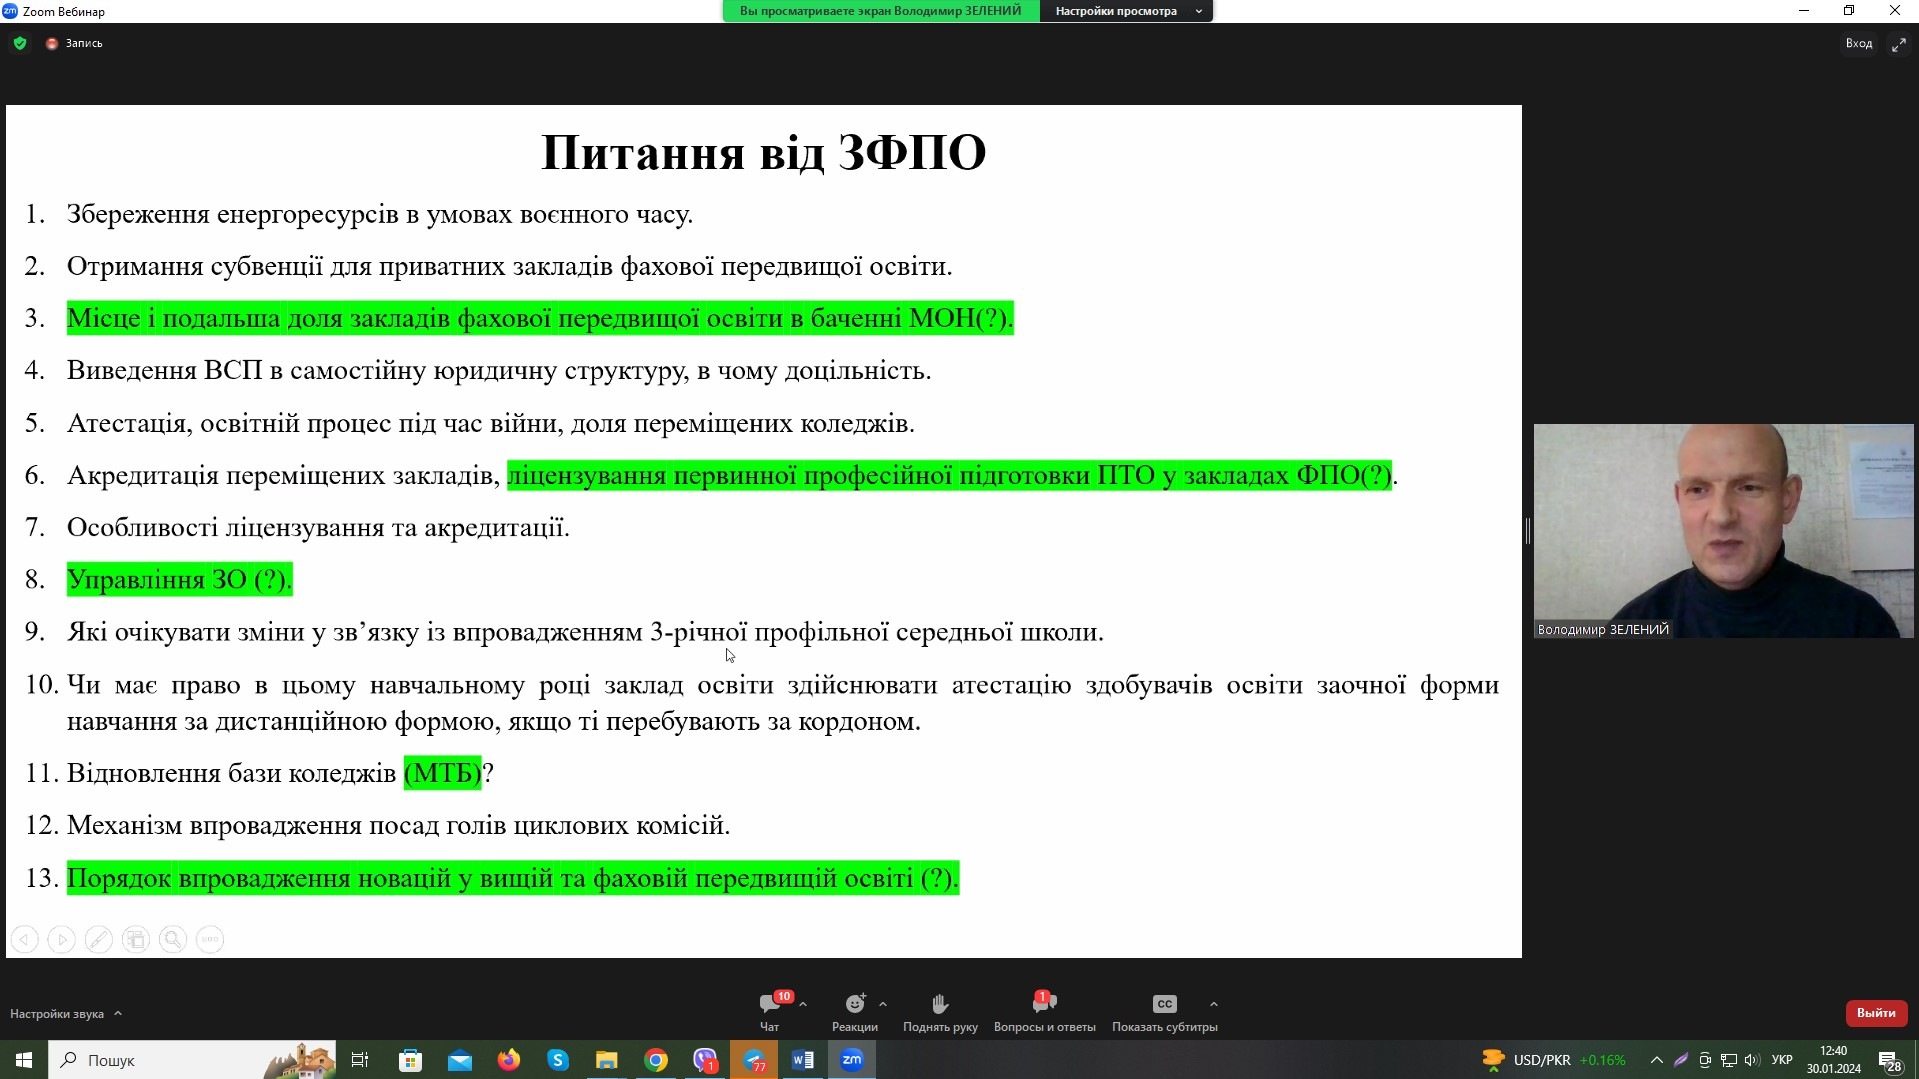Go to next slide arrow
Viewport: 1919px width, 1079px height.
pyautogui.click(x=61, y=939)
